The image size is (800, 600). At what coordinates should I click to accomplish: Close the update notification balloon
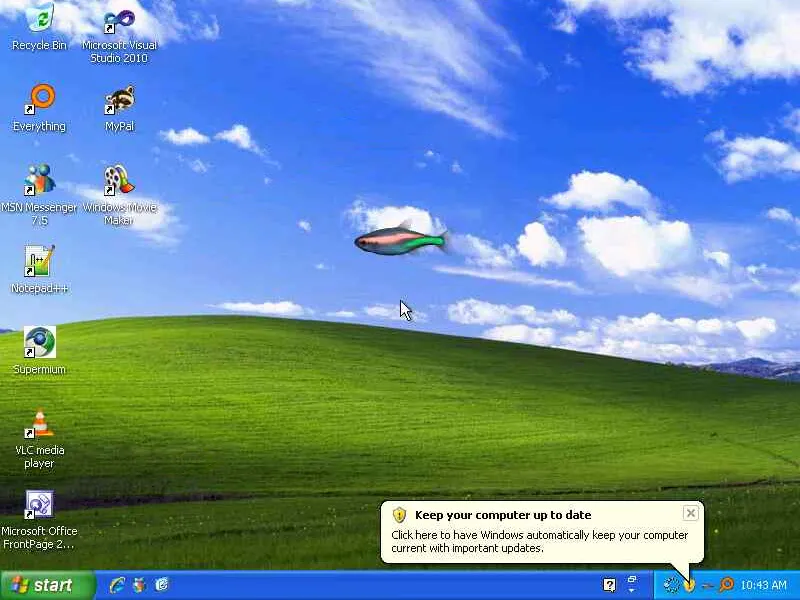point(690,513)
